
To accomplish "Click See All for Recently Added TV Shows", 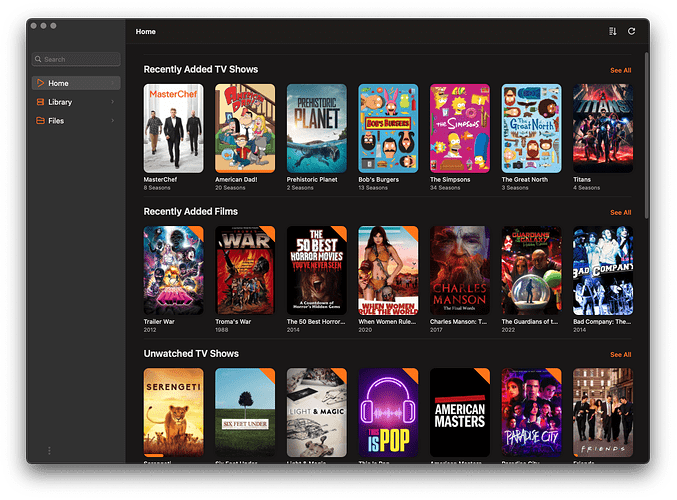I will [x=620, y=70].
